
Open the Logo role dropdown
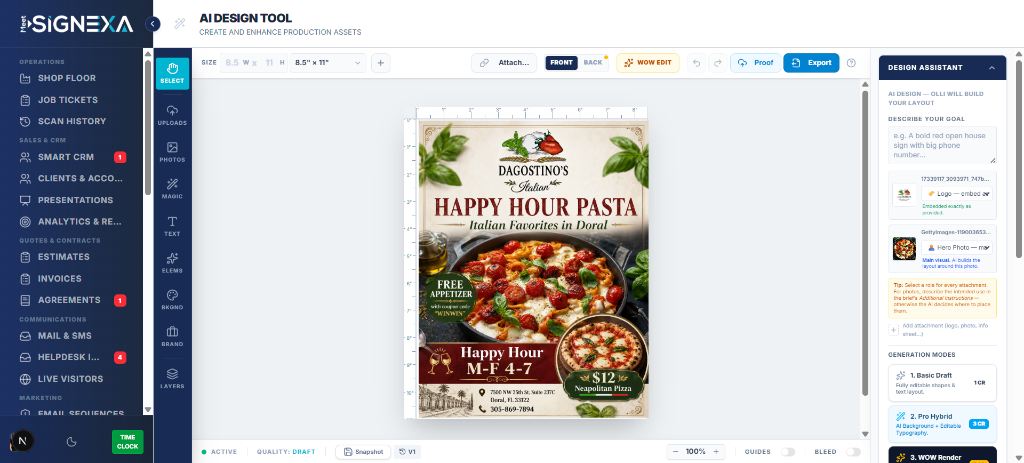click(x=957, y=194)
